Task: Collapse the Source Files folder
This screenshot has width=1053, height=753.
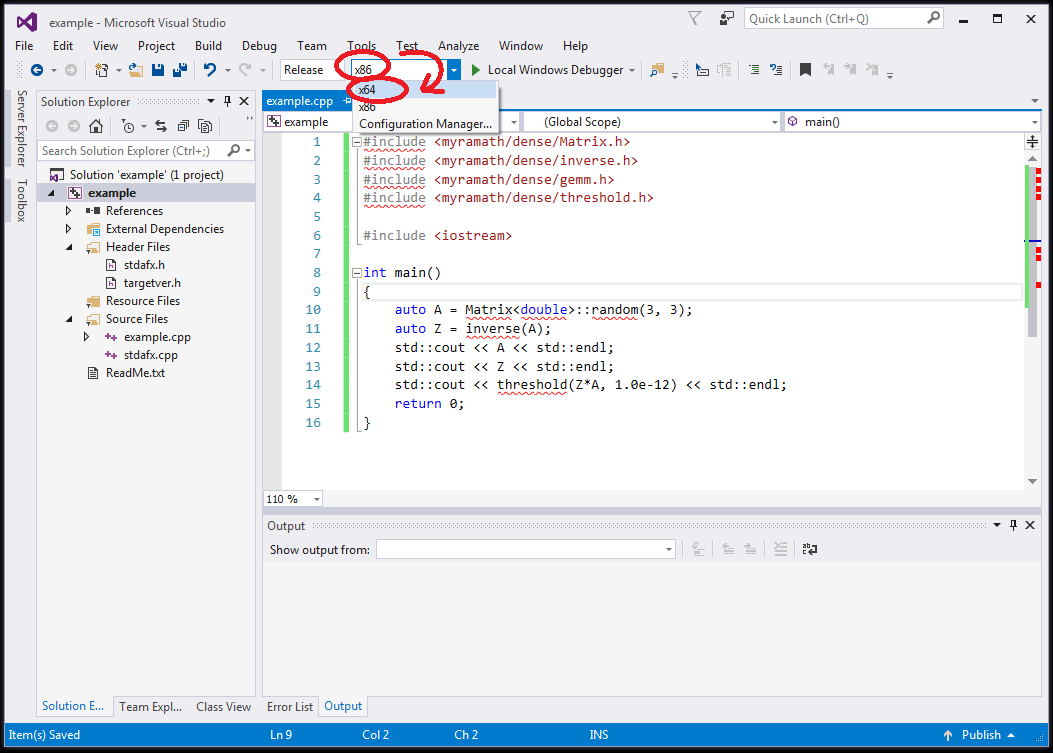Action: [x=68, y=319]
